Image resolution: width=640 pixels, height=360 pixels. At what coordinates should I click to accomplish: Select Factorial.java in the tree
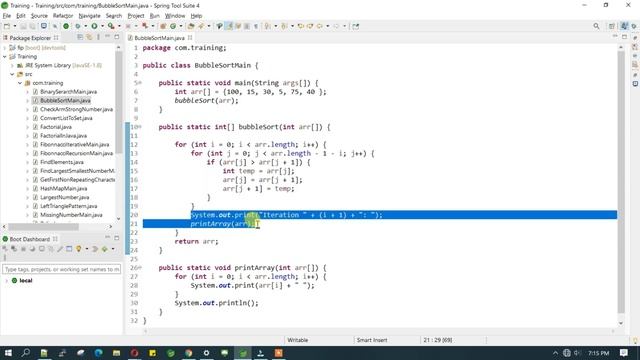pos(56,127)
